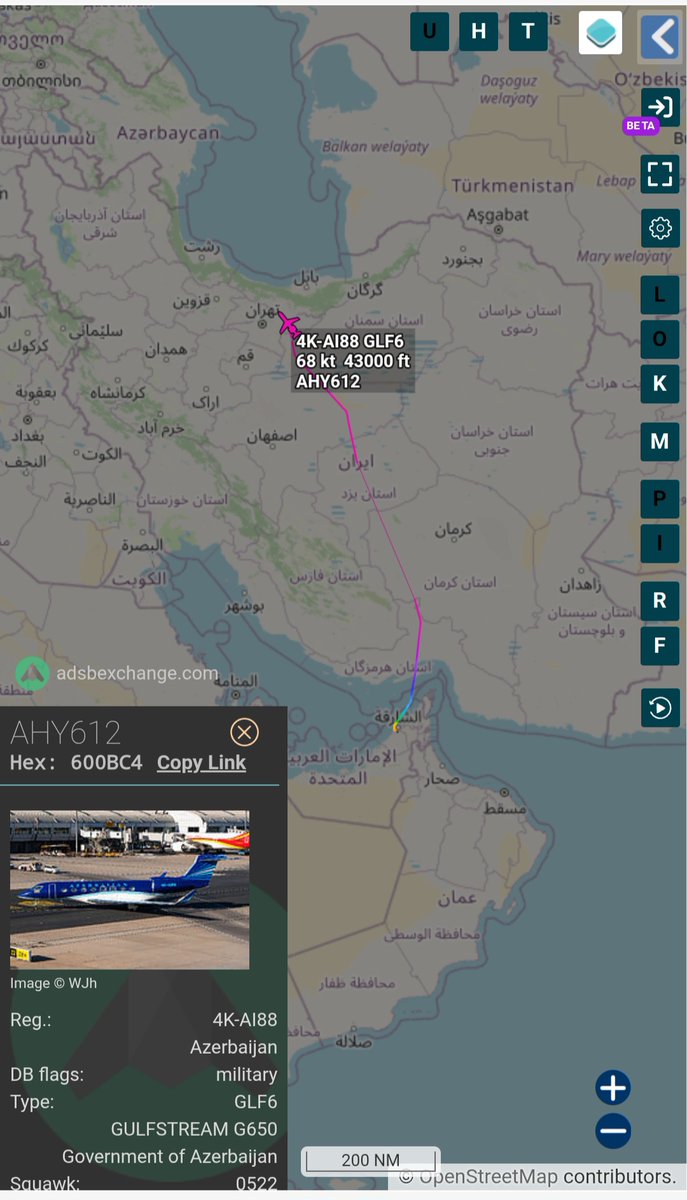Select the pink aircraft icon on map
This screenshot has width=687, height=1200.
click(288, 323)
